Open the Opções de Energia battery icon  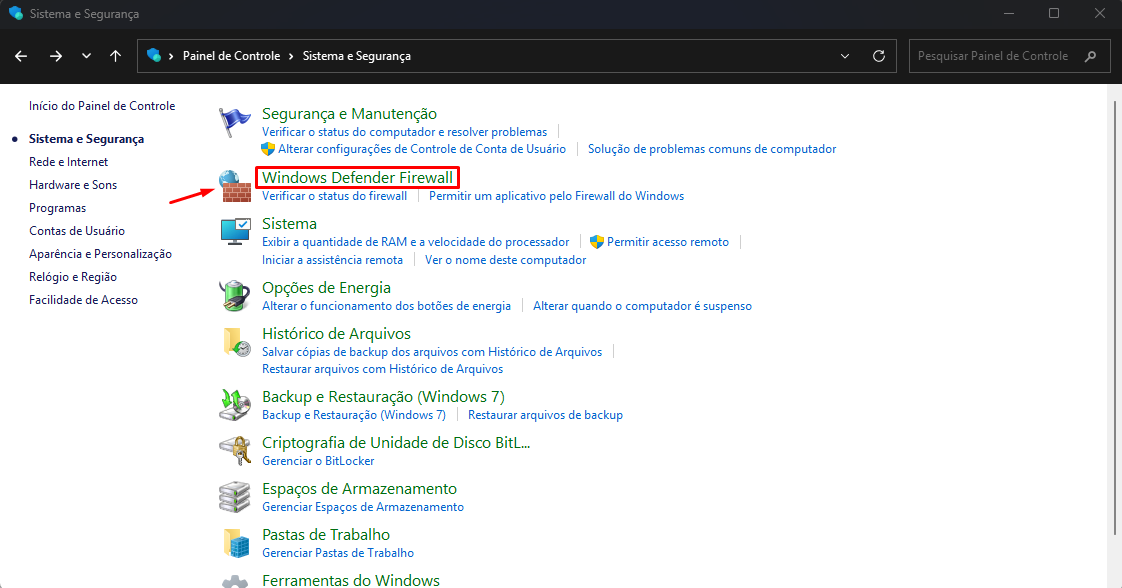point(235,296)
